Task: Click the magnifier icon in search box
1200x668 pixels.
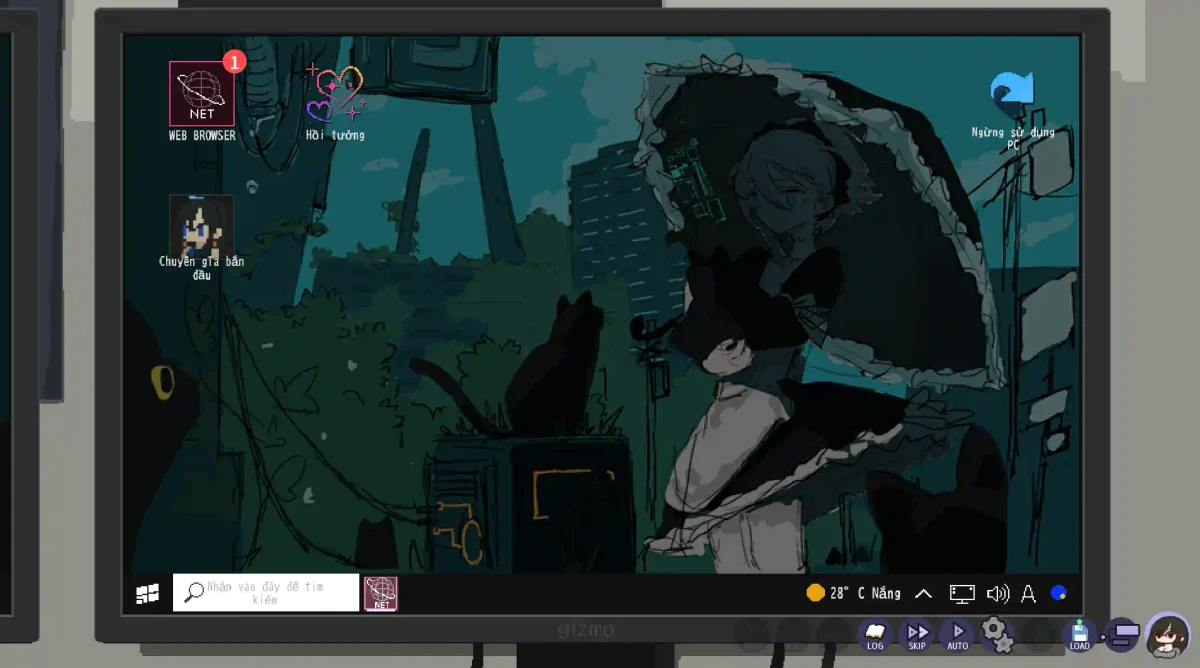Action: (x=194, y=592)
